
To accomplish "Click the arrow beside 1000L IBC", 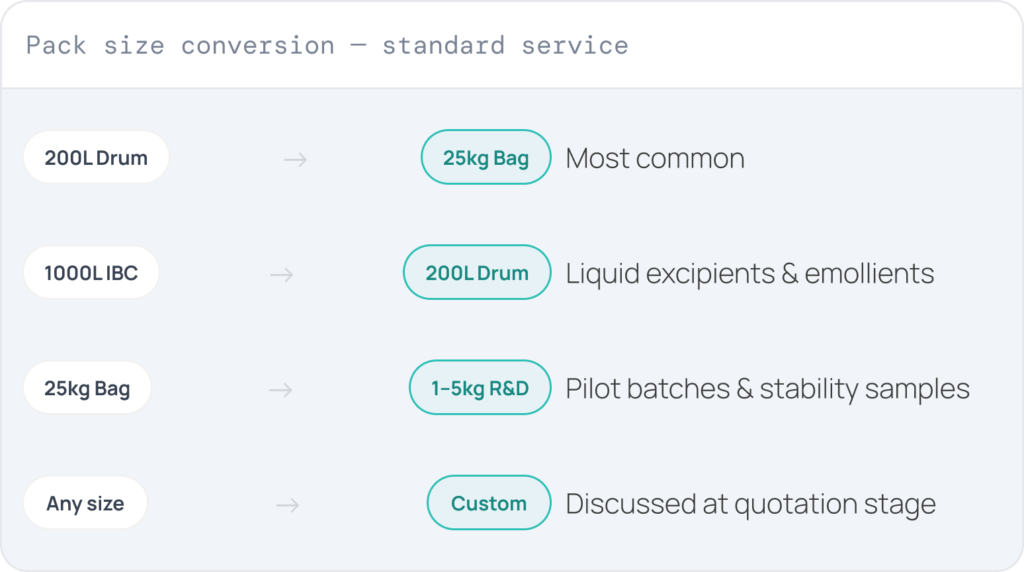I will click(x=281, y=275).
